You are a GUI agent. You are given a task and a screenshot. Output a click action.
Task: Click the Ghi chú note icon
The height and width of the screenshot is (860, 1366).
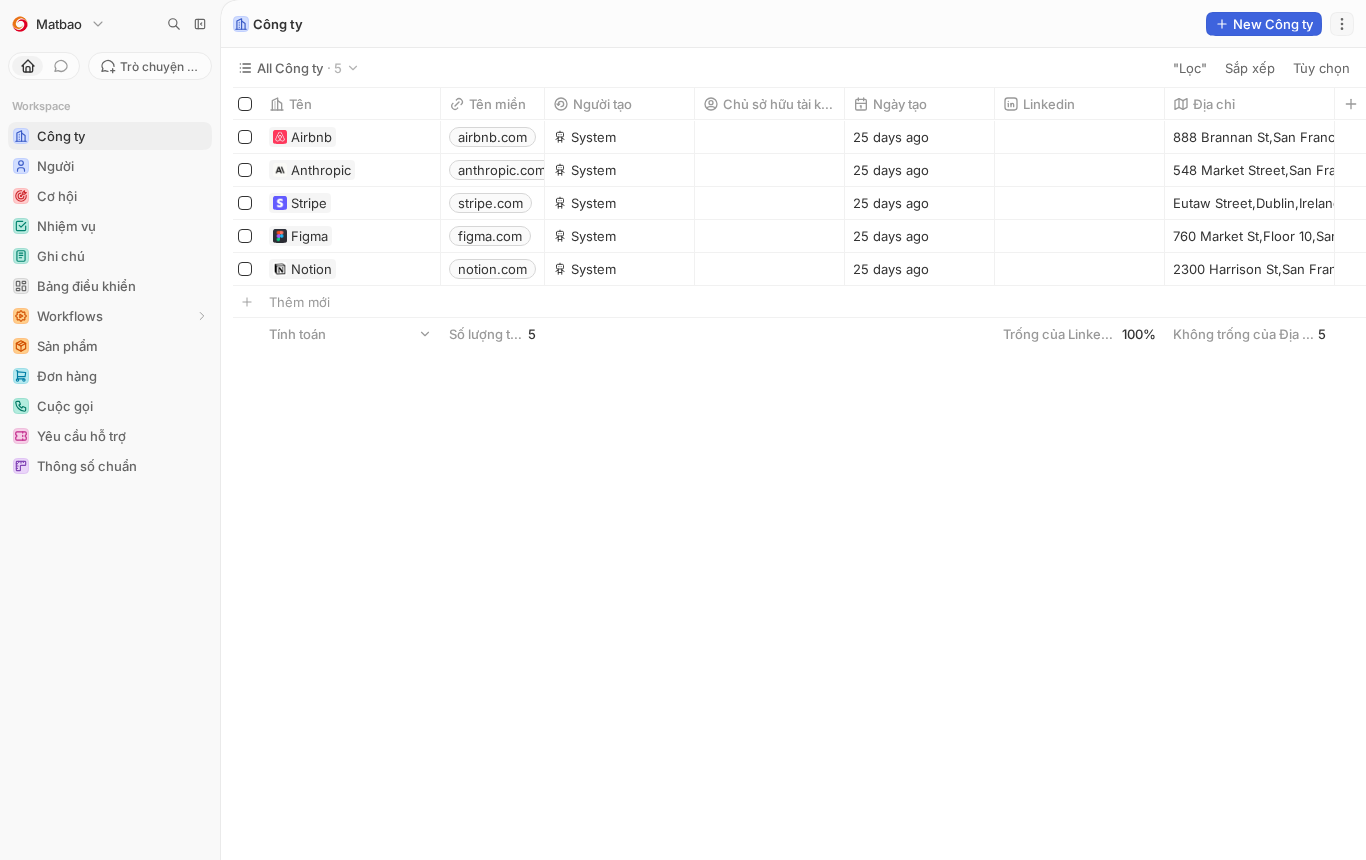point(21,256)
